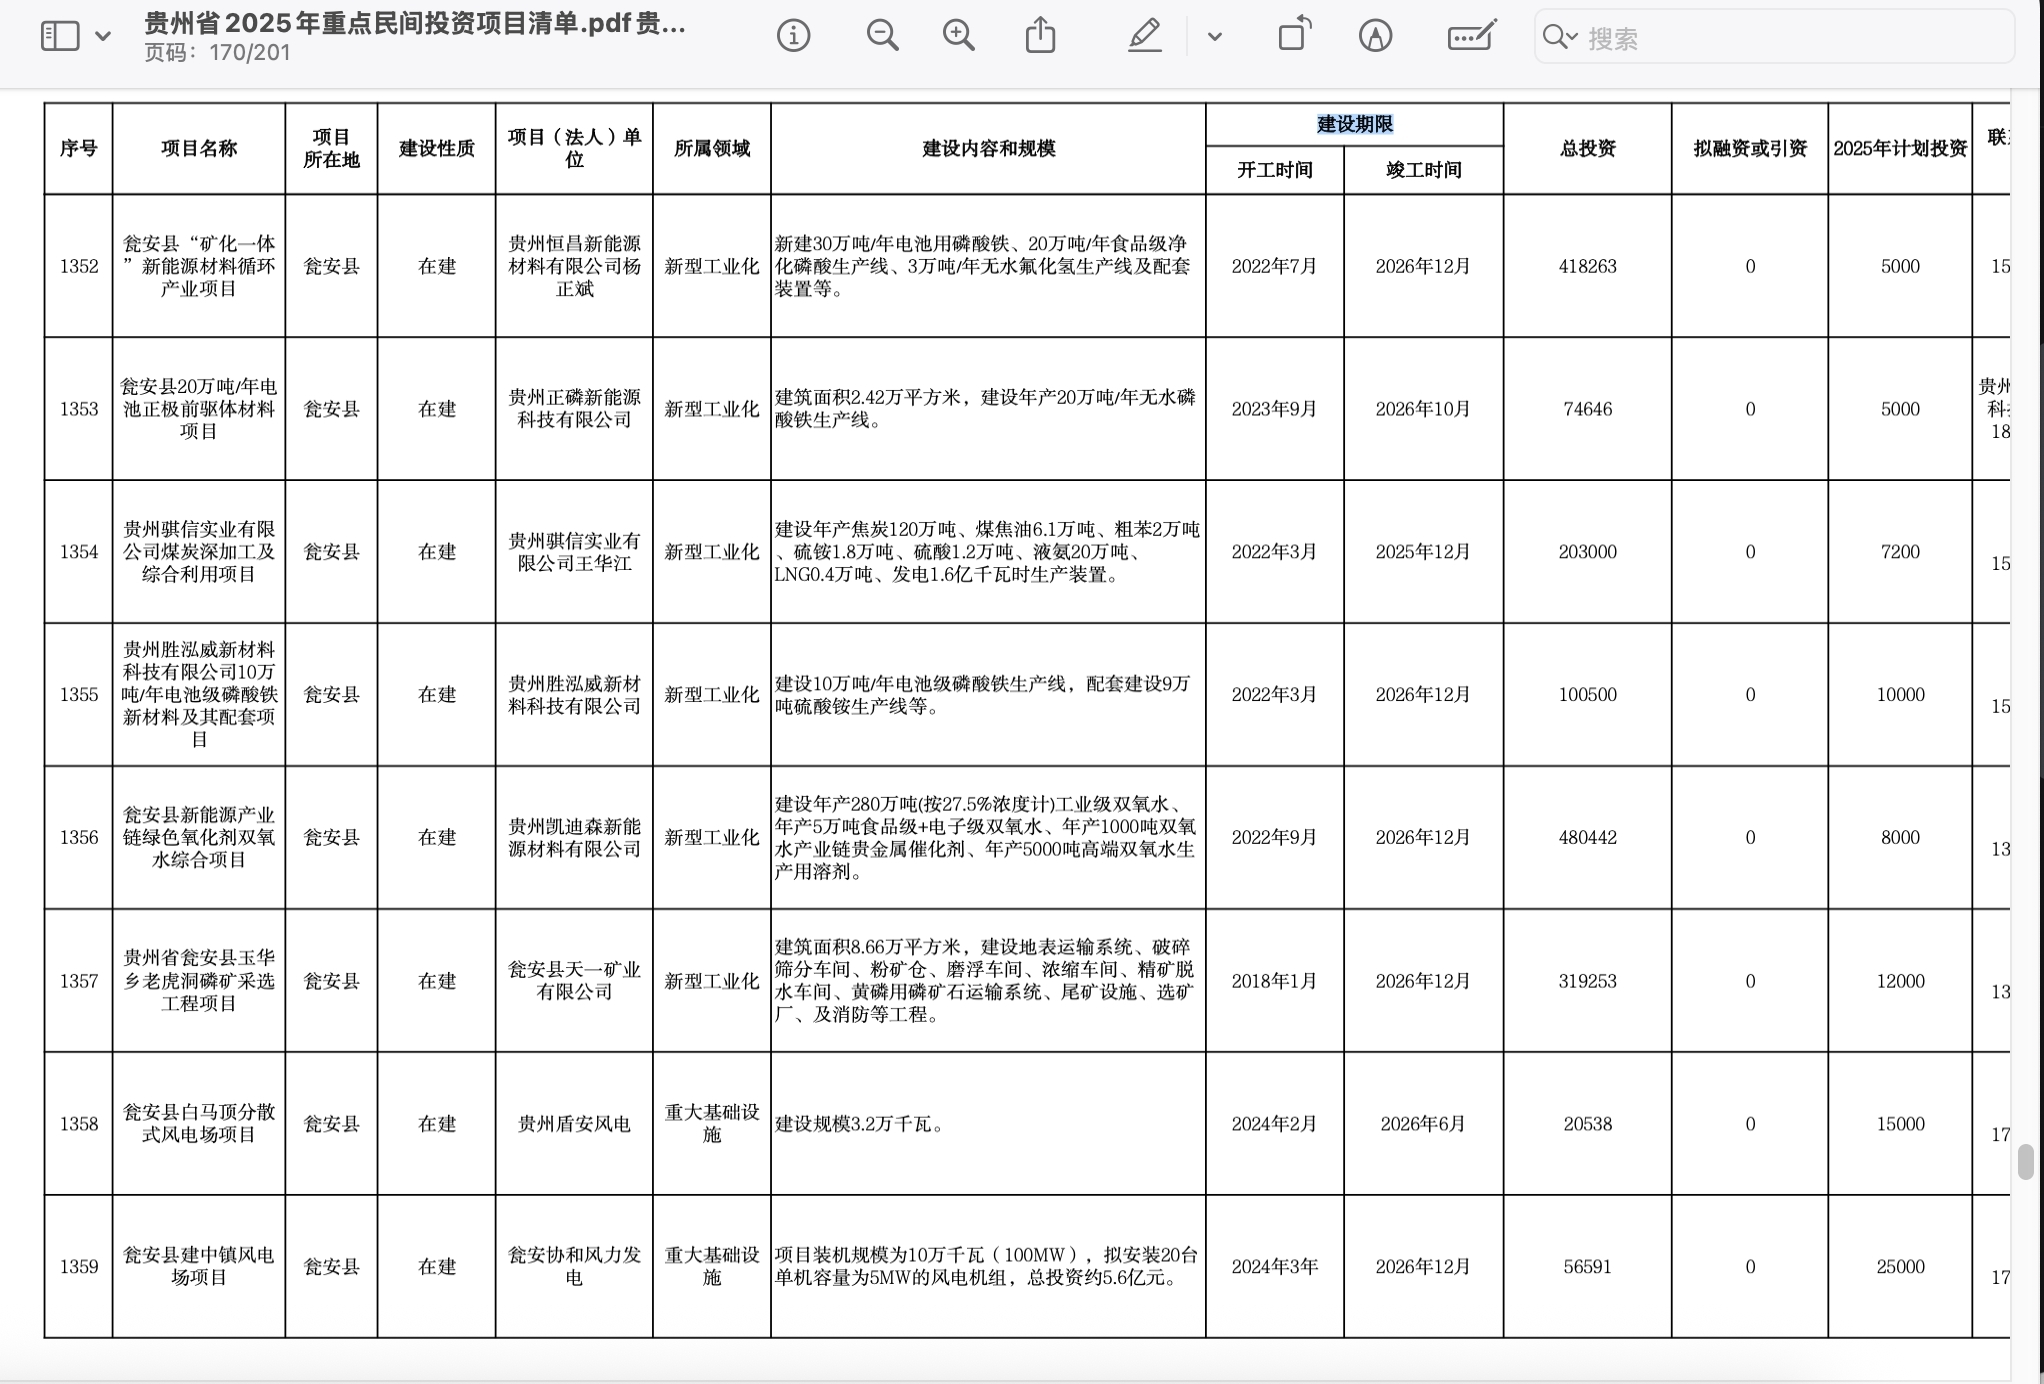Click 贵州盾安风电 company cell
Viewport: 2044px width, 1384px height.
574,1124
